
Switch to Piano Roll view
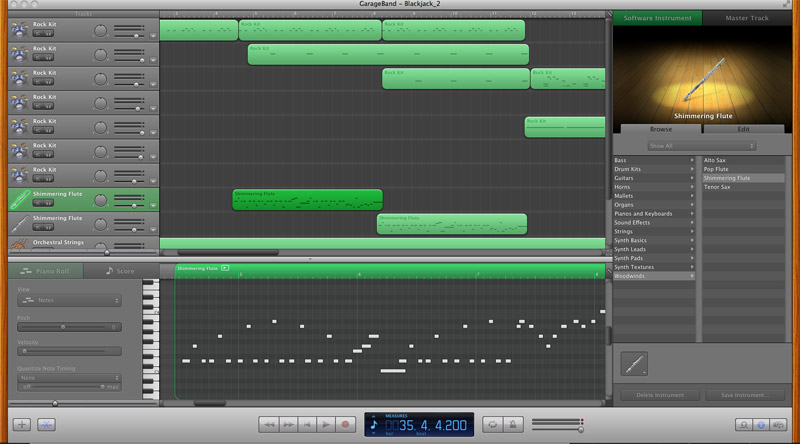click(45, 271)
